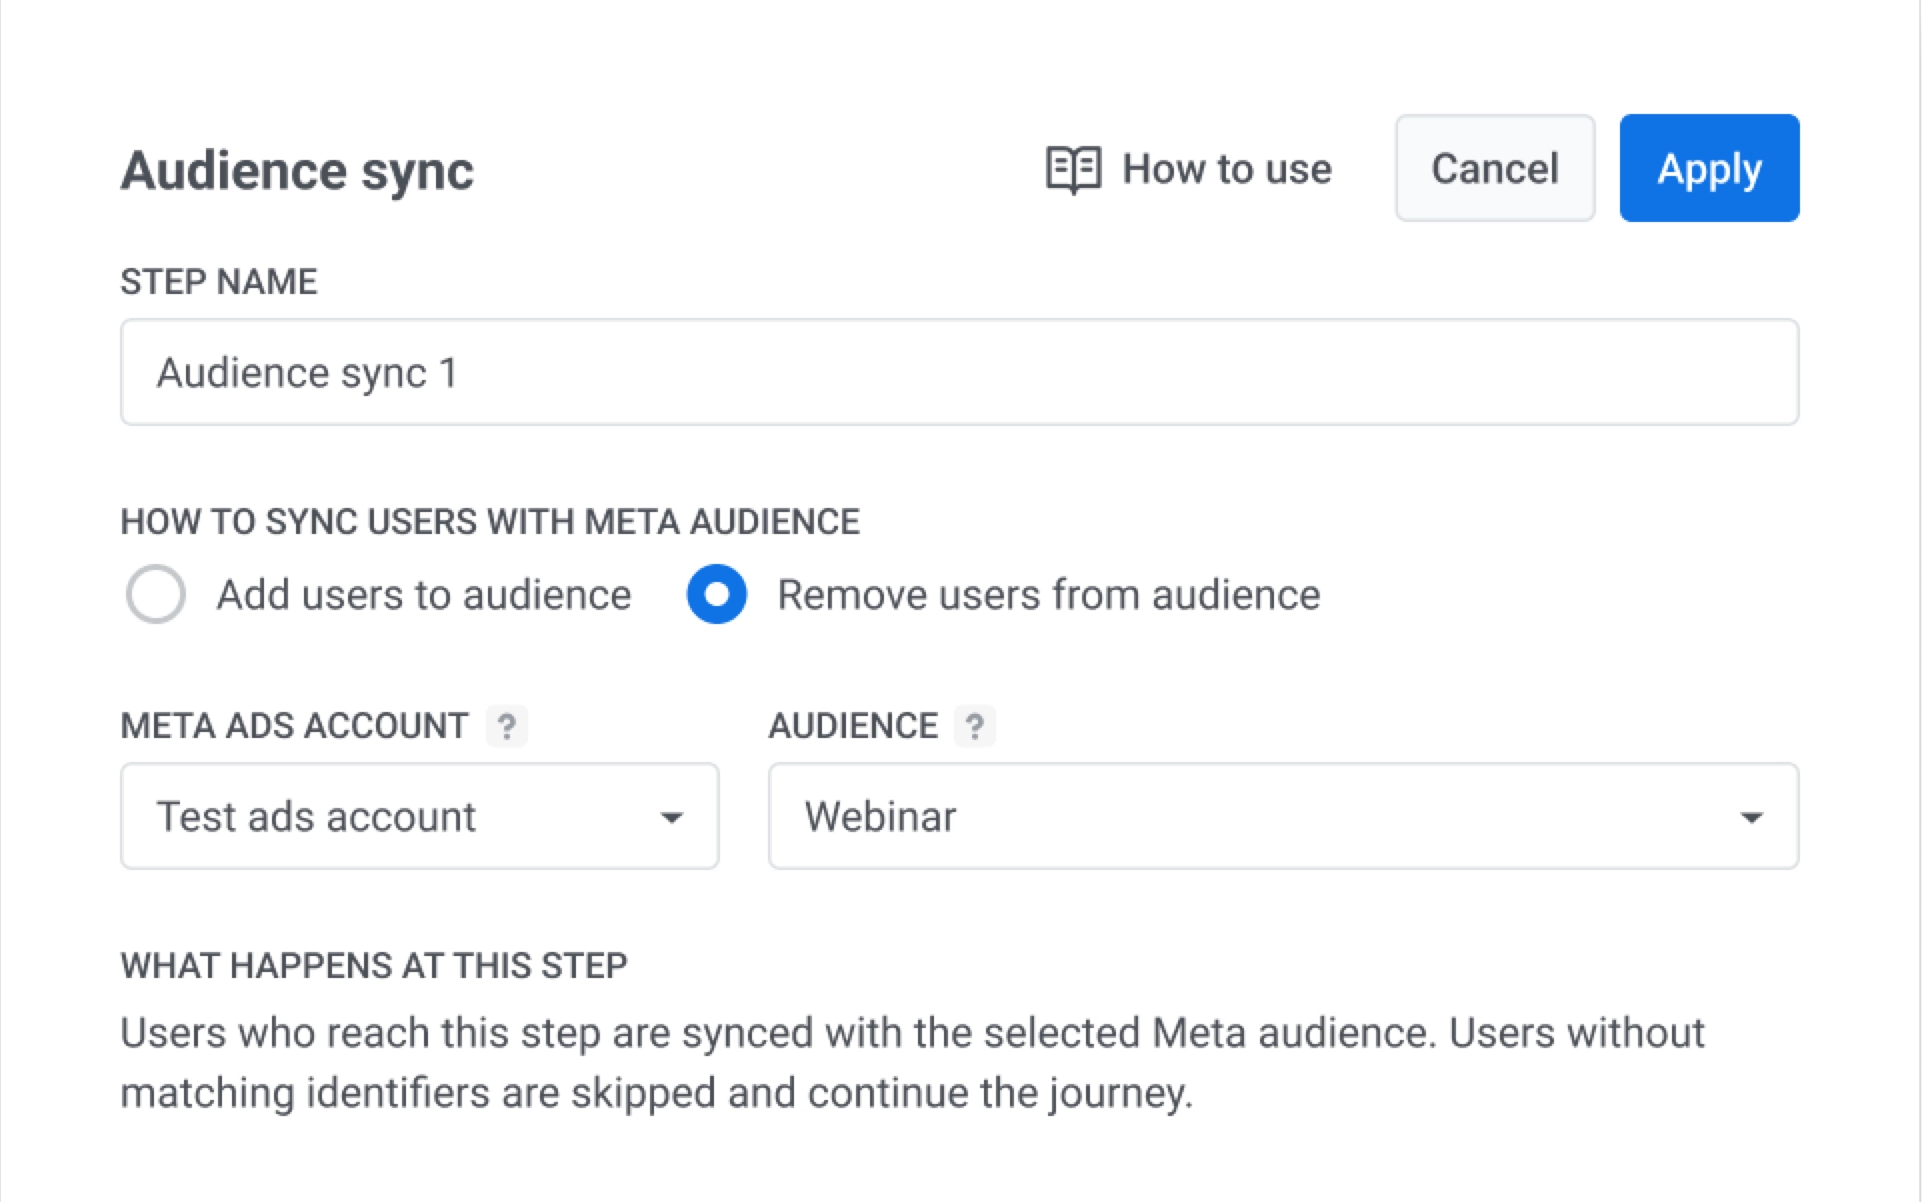The image size is (1922, 1202).
Task: Show help tooltip for Audience field
Action: [x=974, y=726]
